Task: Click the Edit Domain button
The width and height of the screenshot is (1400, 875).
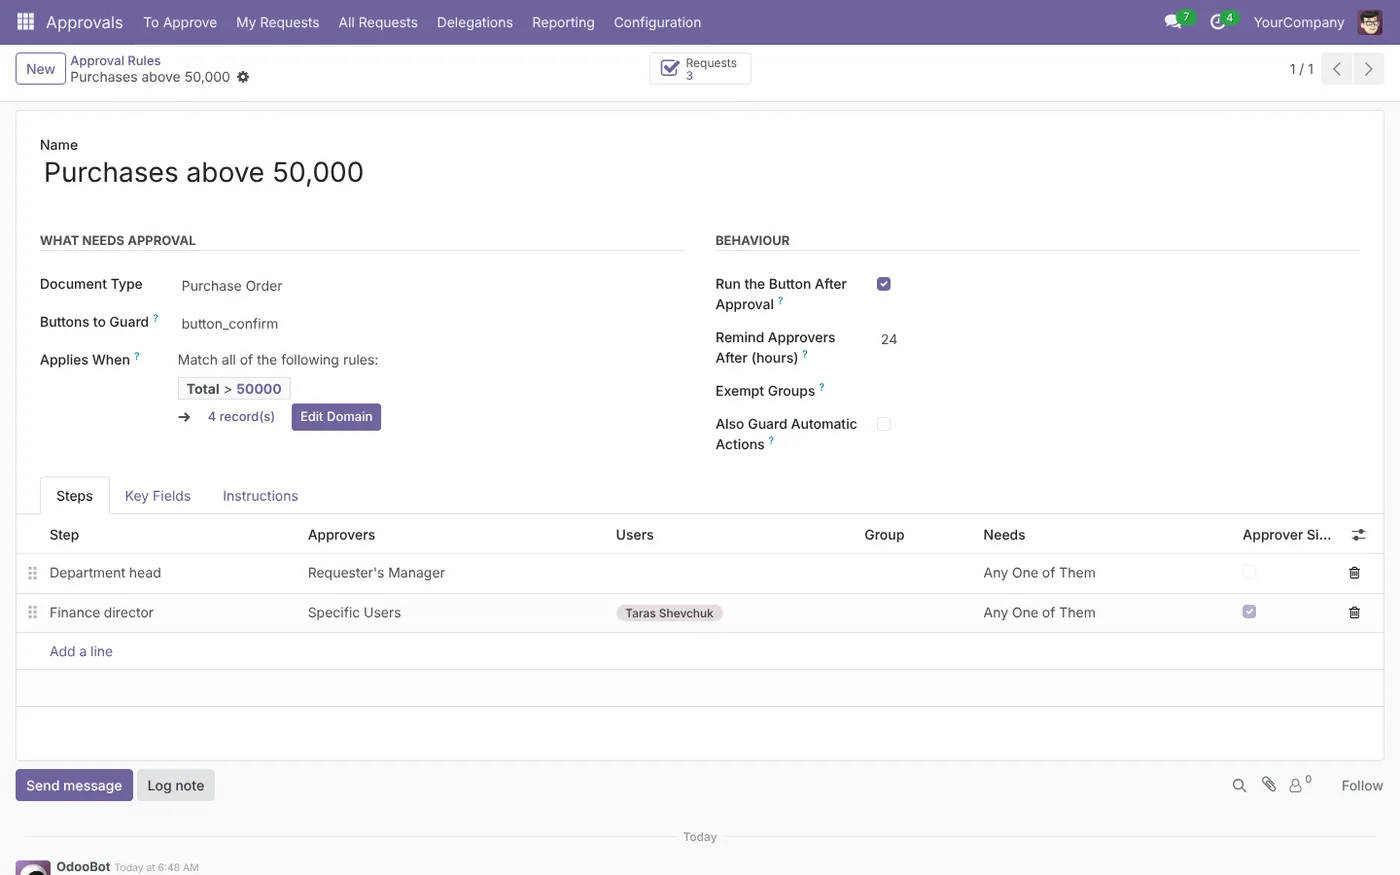Action: pos(336,417)
